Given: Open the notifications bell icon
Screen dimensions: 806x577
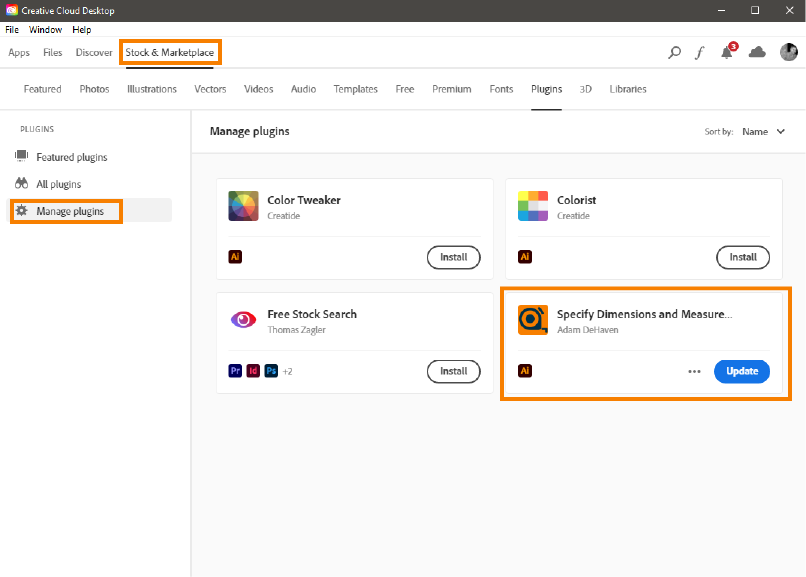Looking at the screenshot, I should click(x=727, y=52).
